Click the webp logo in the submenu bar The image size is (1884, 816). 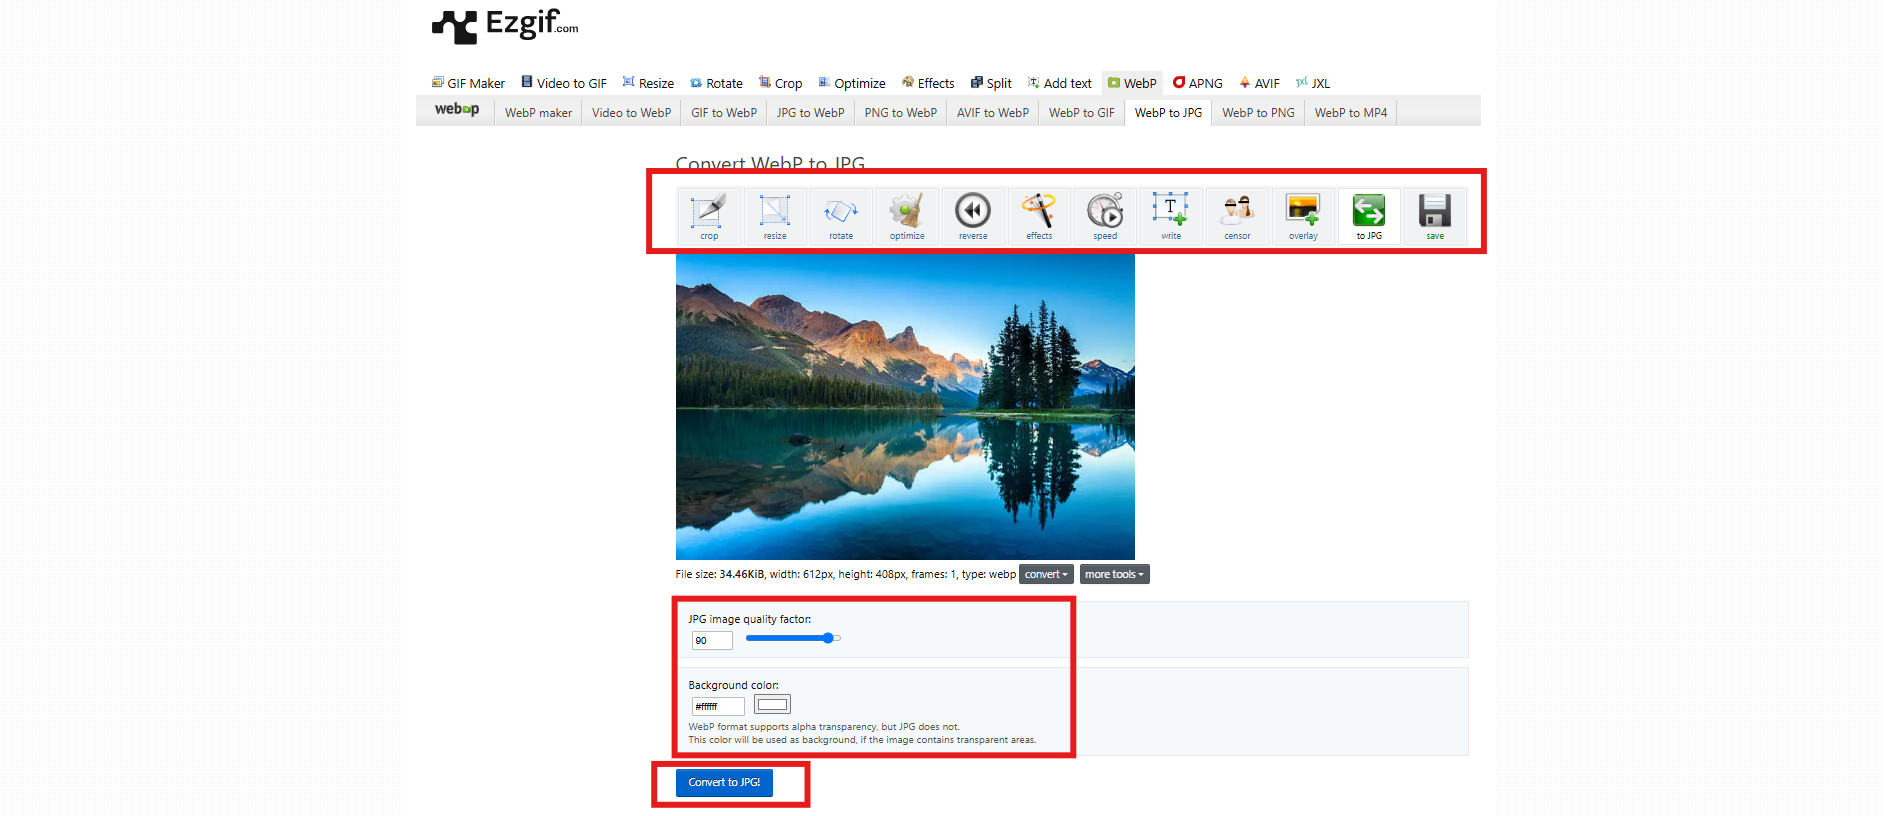pyautogui.click(x=457, y=110)
